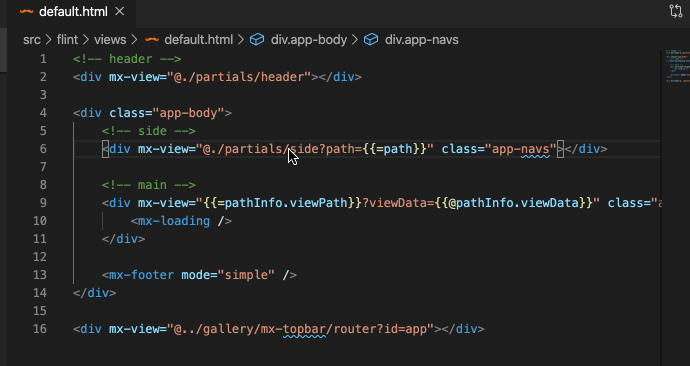Click the closing '</div>' on line 11

[124, 239]
